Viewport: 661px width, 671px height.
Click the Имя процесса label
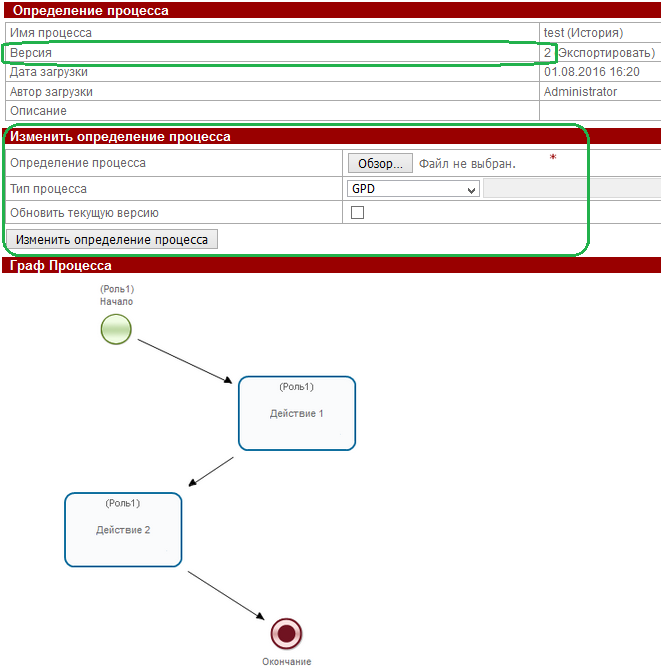51,33
